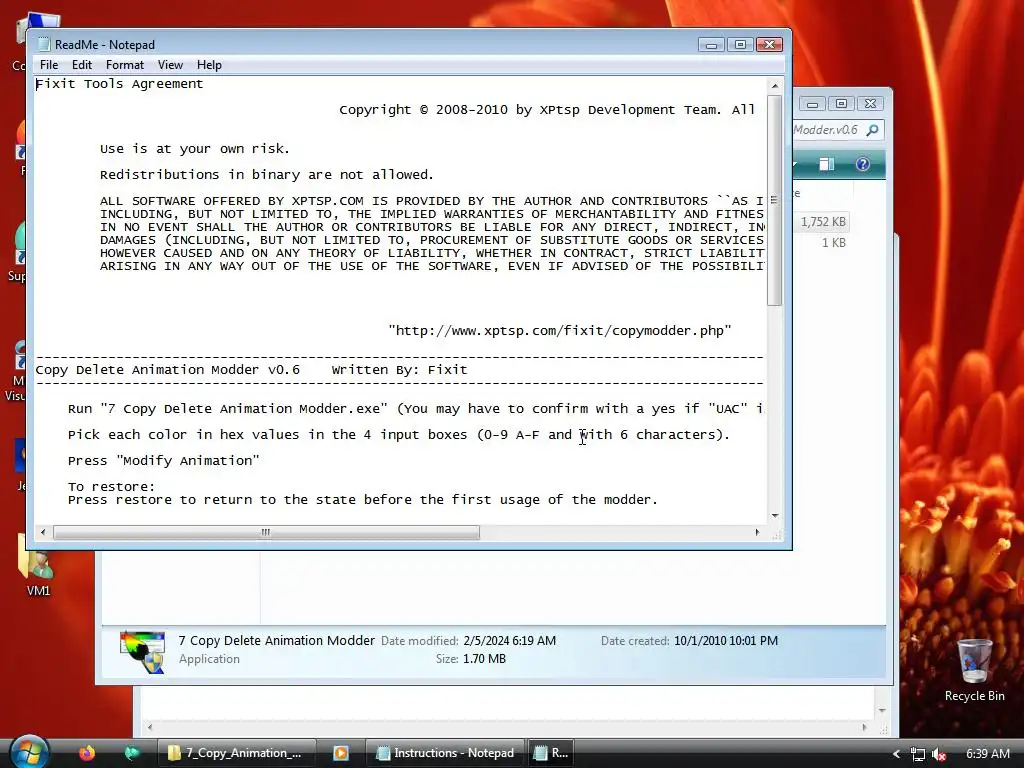The height and width of the screenshot is (768, 1024).
Task: Switch to 7_Copy_Animation_ folder taskbar button
Action: pos(236,753)
